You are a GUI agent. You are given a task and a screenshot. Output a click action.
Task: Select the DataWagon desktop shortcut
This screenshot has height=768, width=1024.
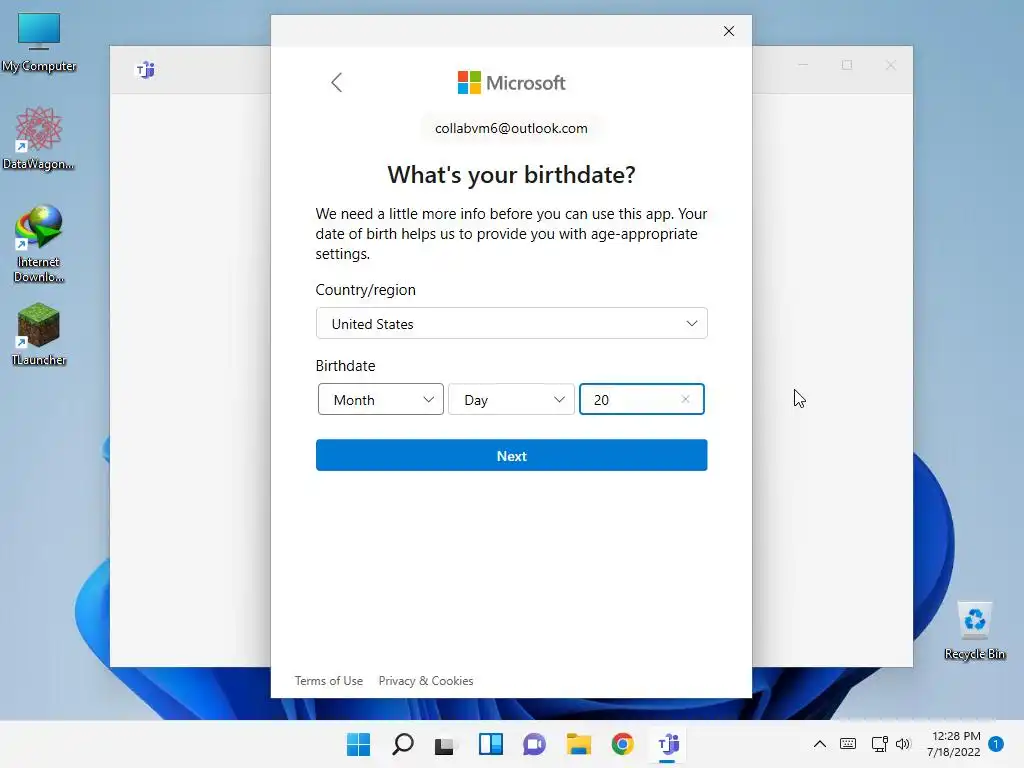(39, 138)
